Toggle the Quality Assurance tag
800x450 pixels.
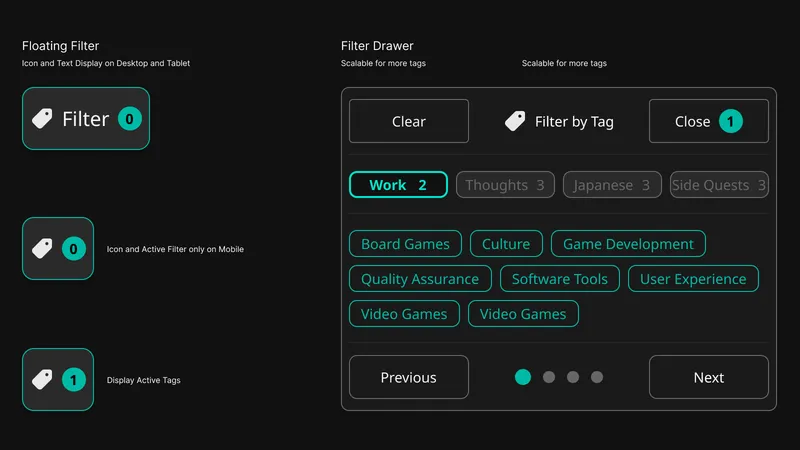[420, 279]
